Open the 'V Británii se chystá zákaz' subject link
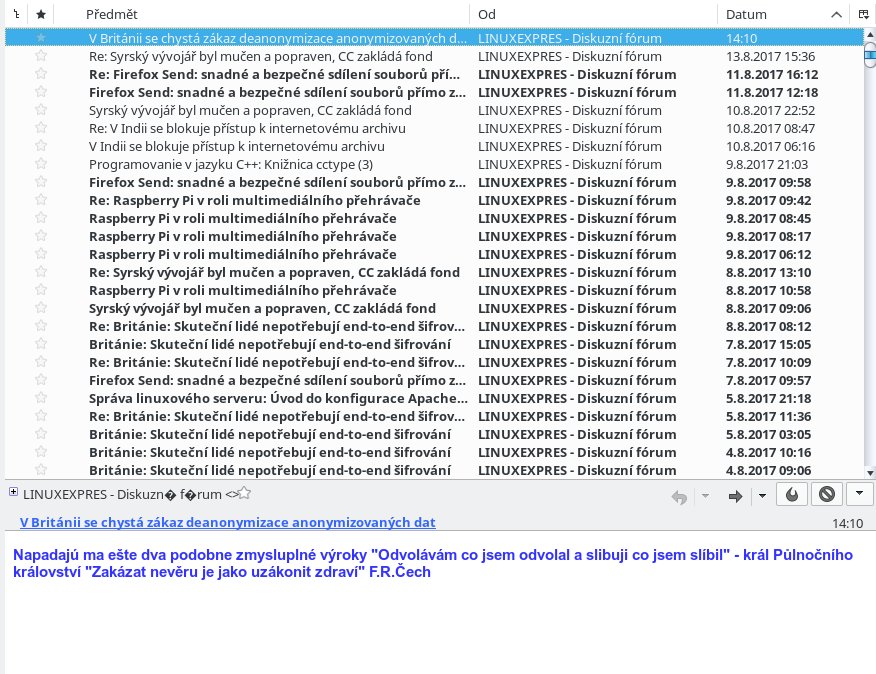876x674 pixels. [227, 522]
